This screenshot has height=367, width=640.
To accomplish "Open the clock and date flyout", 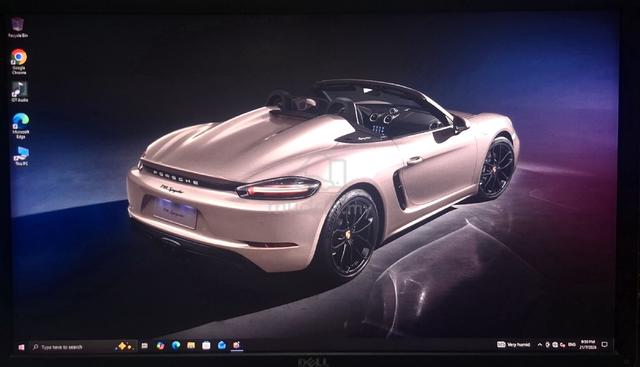I will tap(588, 344).
